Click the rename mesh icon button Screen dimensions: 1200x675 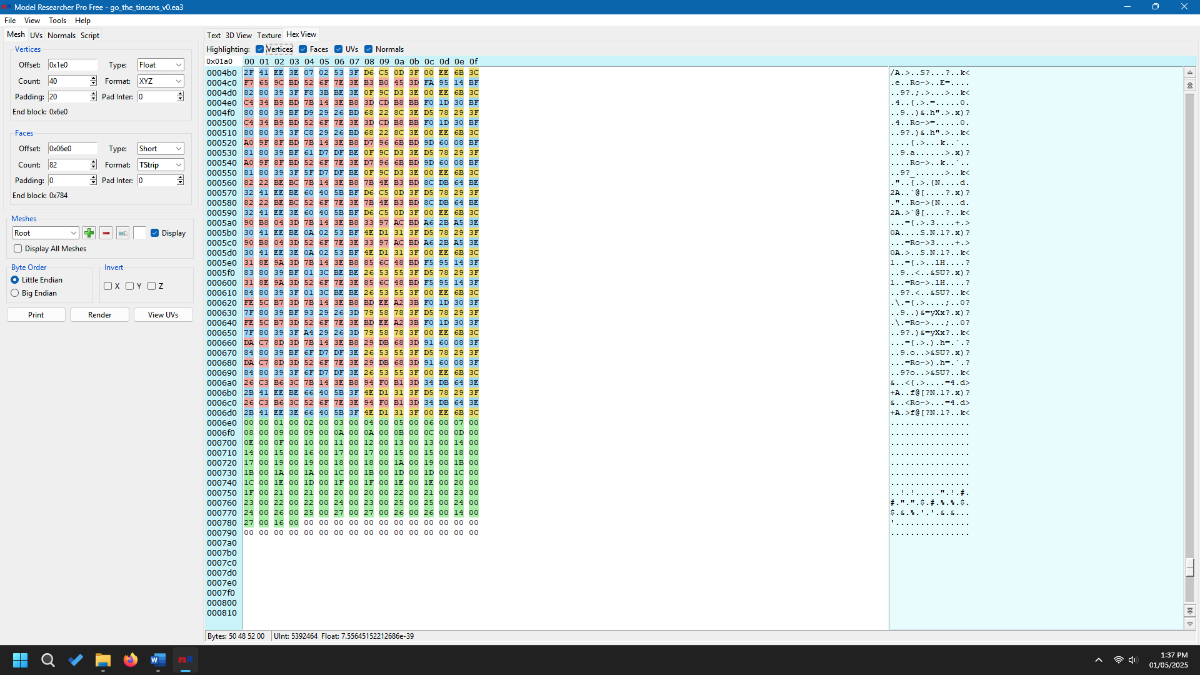123,233
